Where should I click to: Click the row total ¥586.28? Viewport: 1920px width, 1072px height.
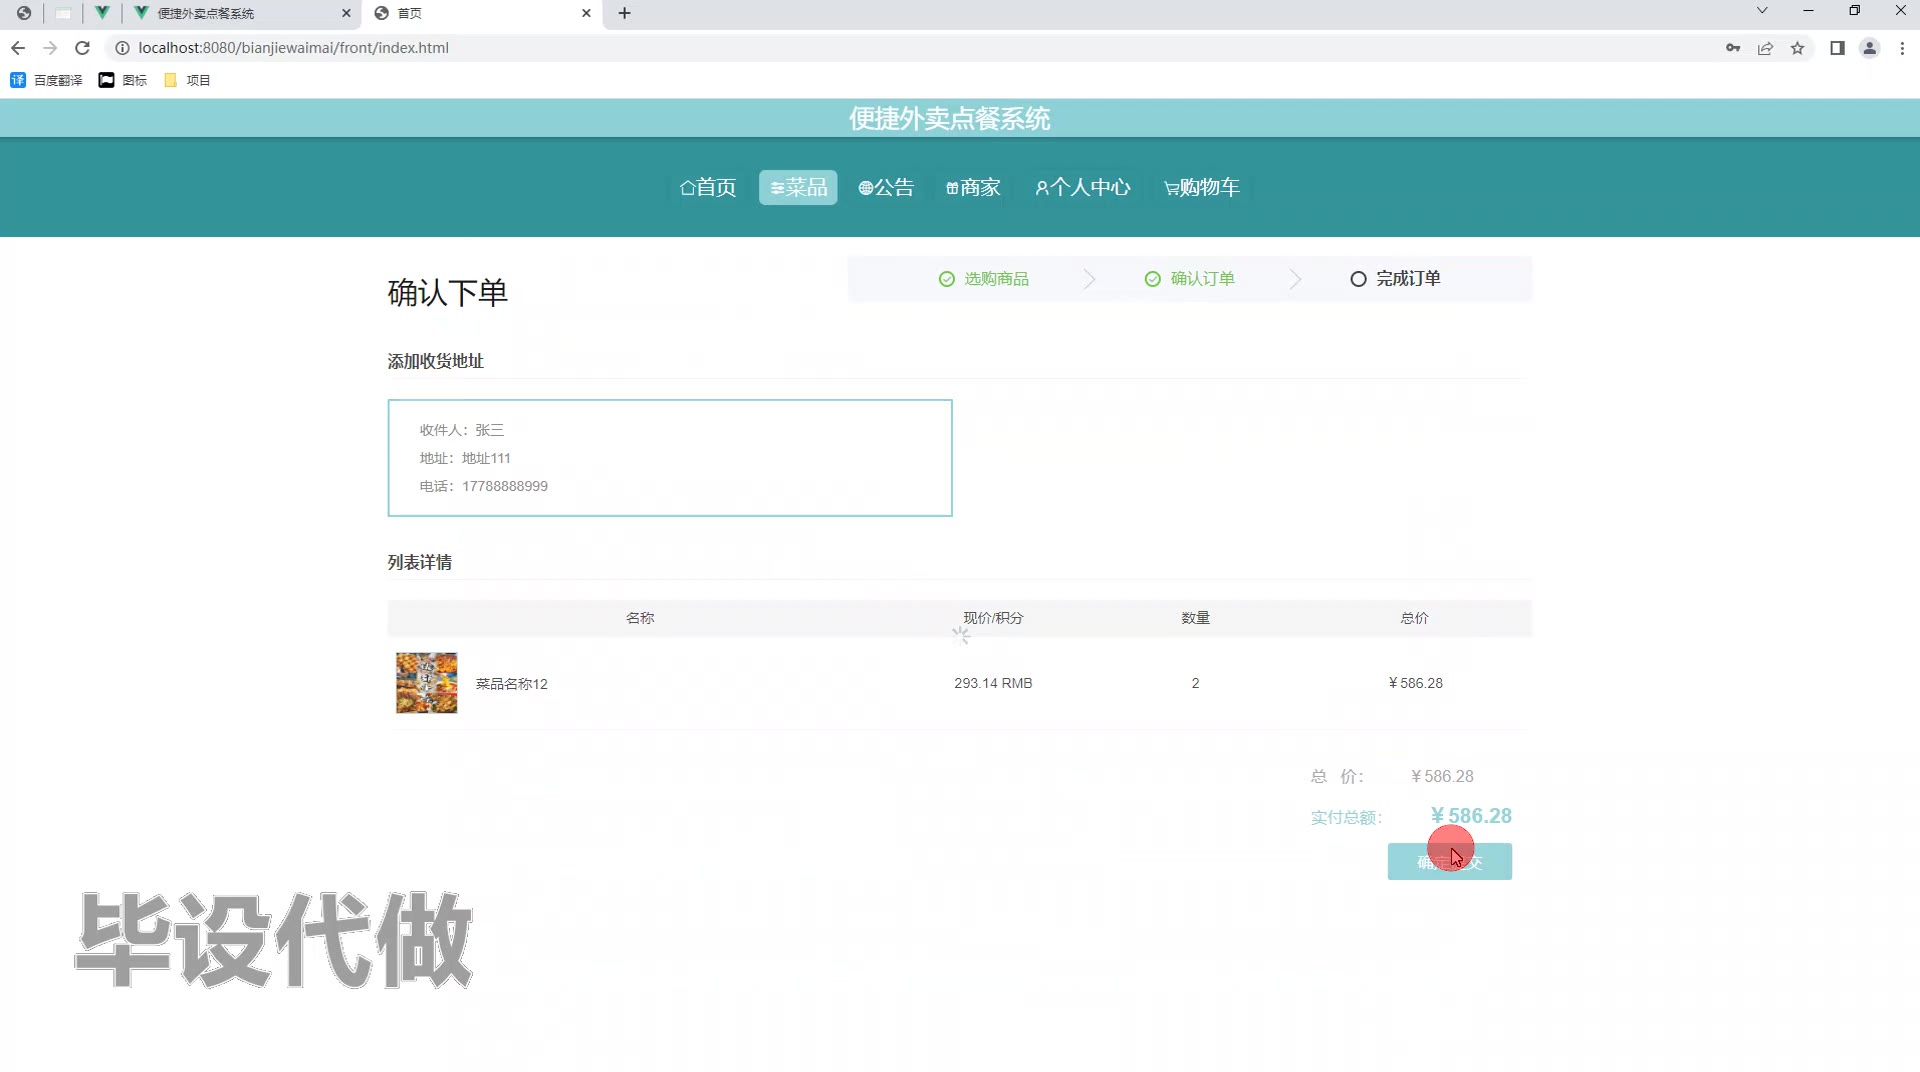pyautogui.click(x=1415, y=683)
